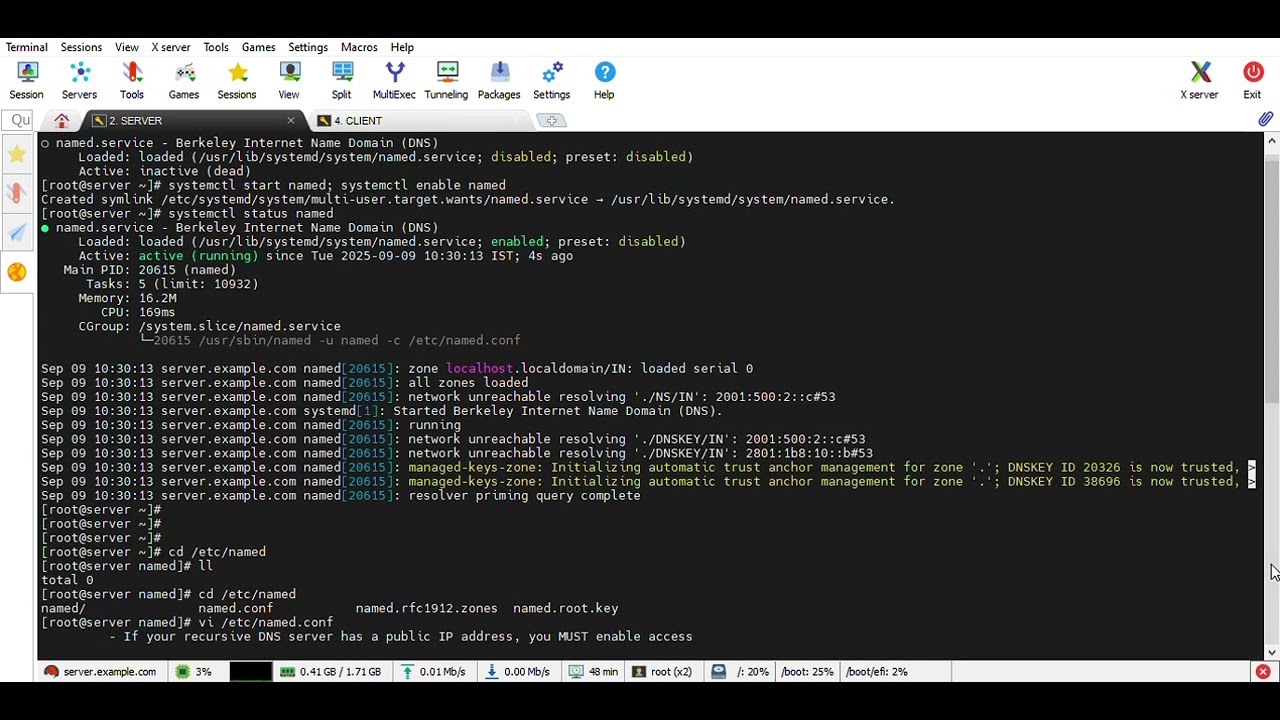Click the upload speed 0.01 Mb/s indicator
1280x720 pixels.
tap(433, 672)
